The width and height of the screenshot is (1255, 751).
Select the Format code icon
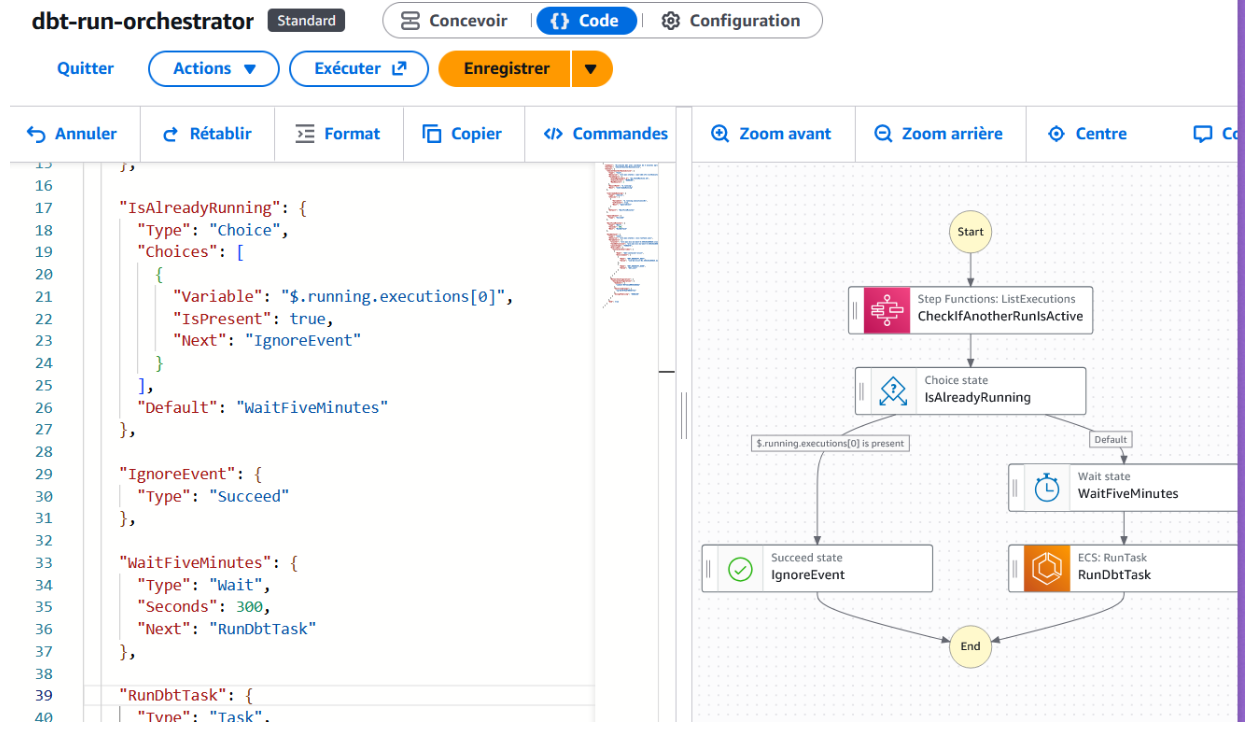pyautogui.click(x=306, y=133)
